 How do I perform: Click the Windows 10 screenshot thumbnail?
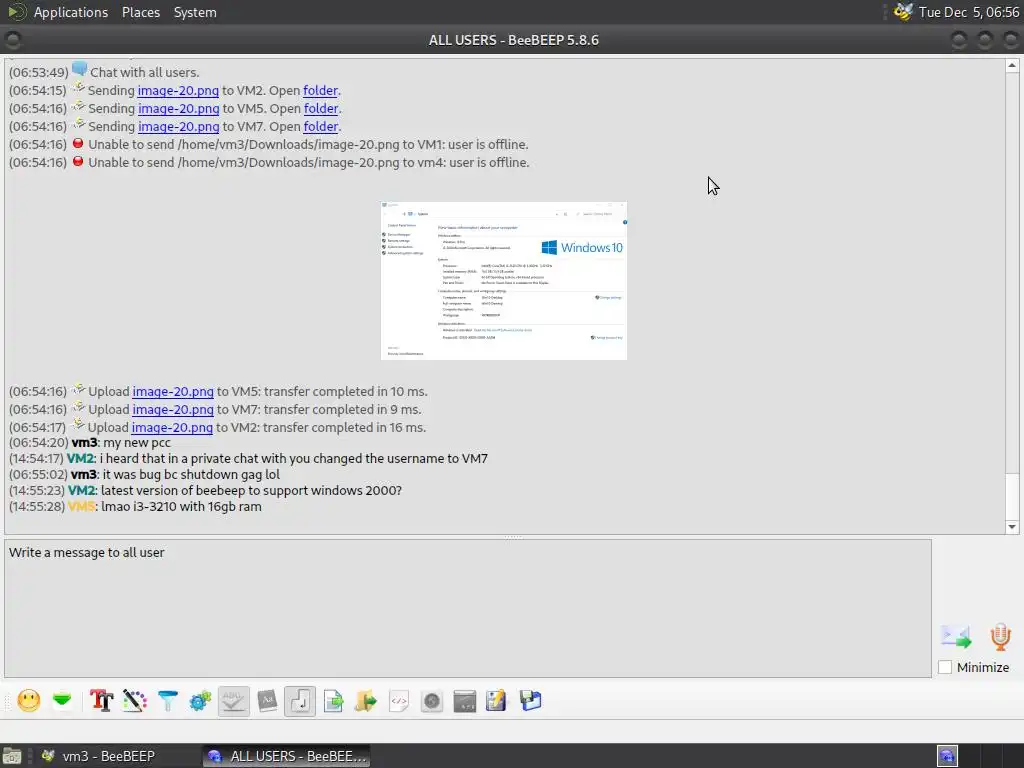click(504, 281)
